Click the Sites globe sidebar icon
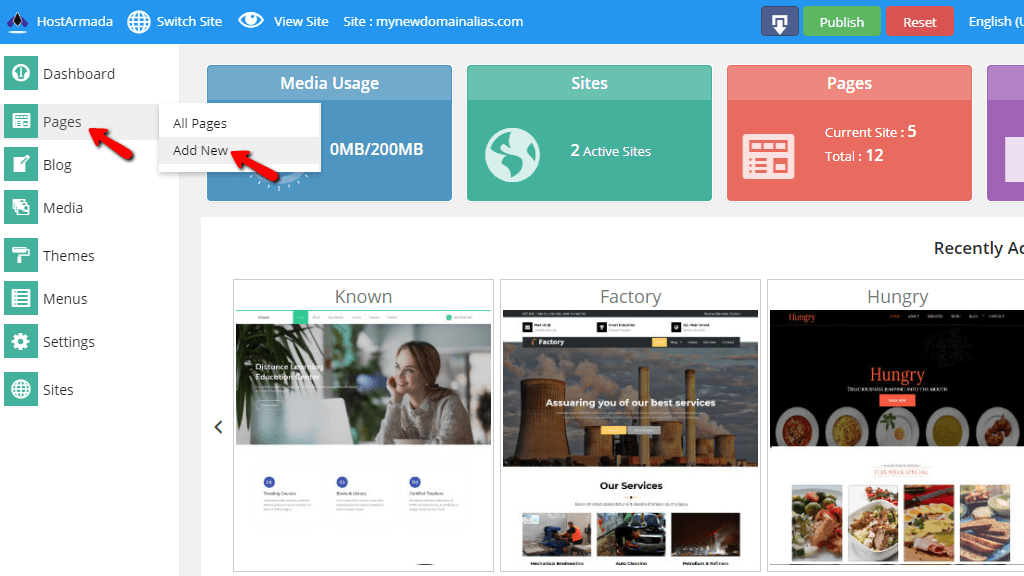The height and width of the screenshot is (576, 1024). click(x=21, y=389)
